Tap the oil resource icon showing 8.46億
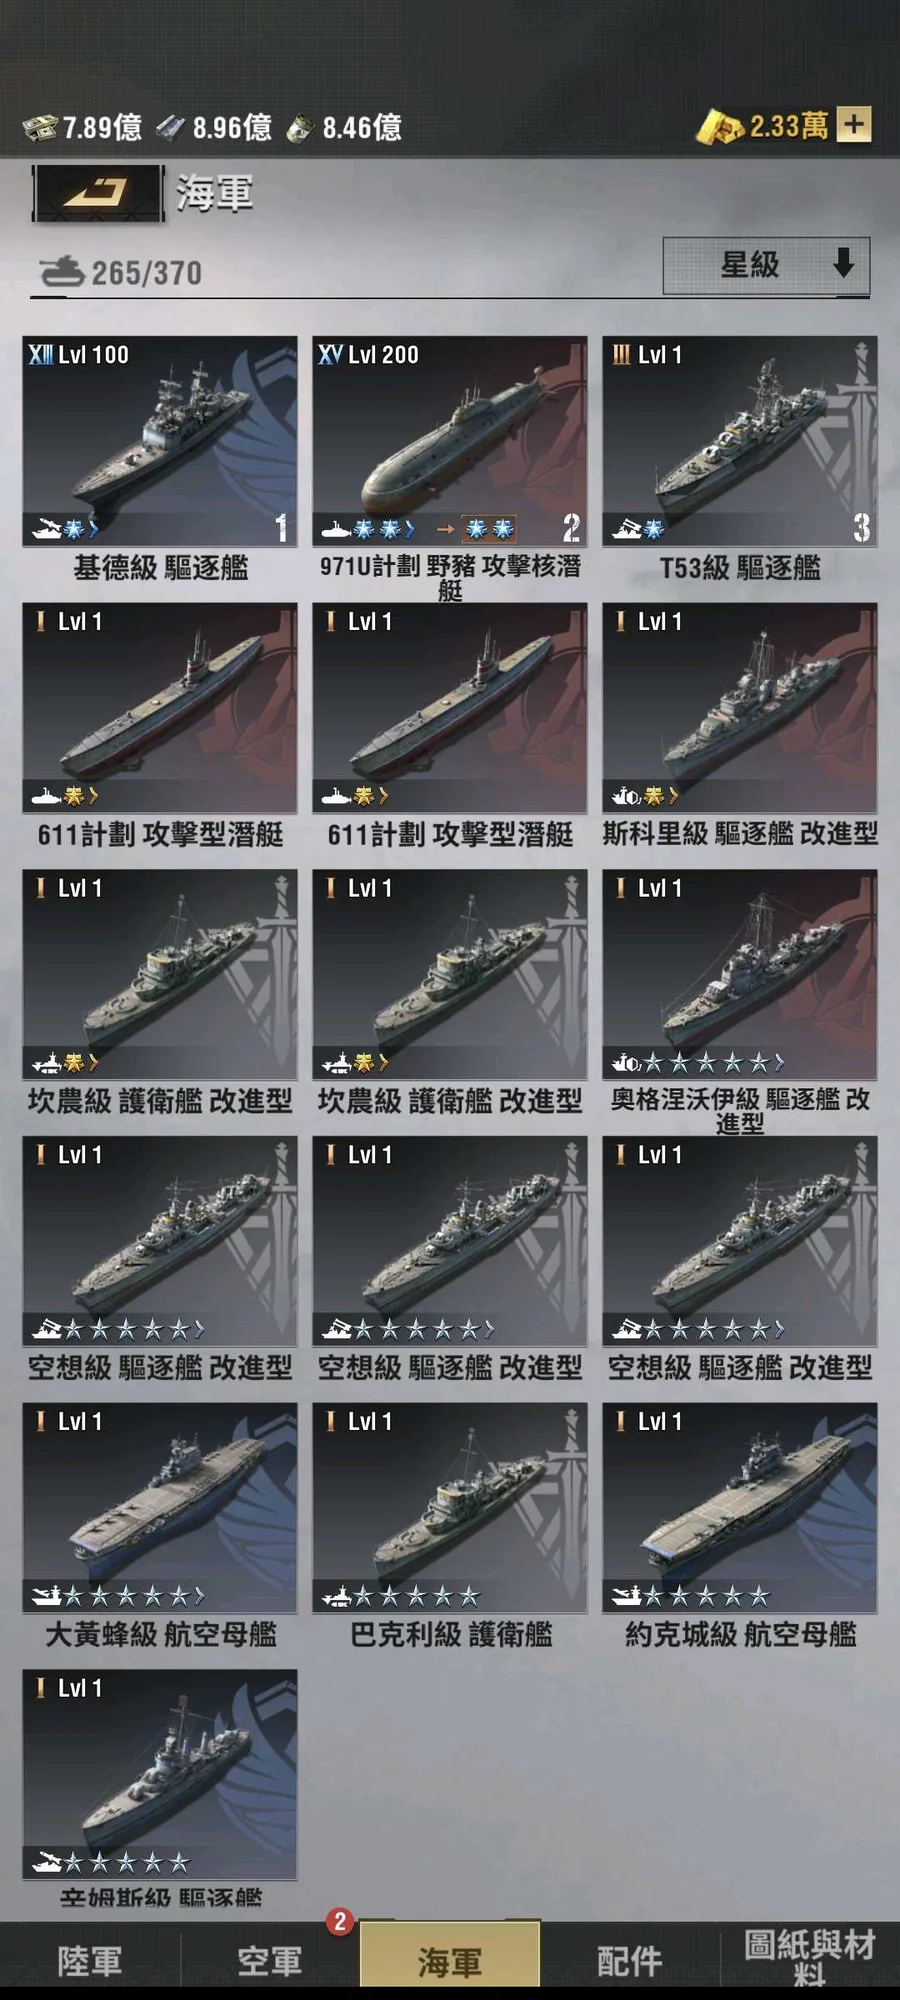 (301, 128)
